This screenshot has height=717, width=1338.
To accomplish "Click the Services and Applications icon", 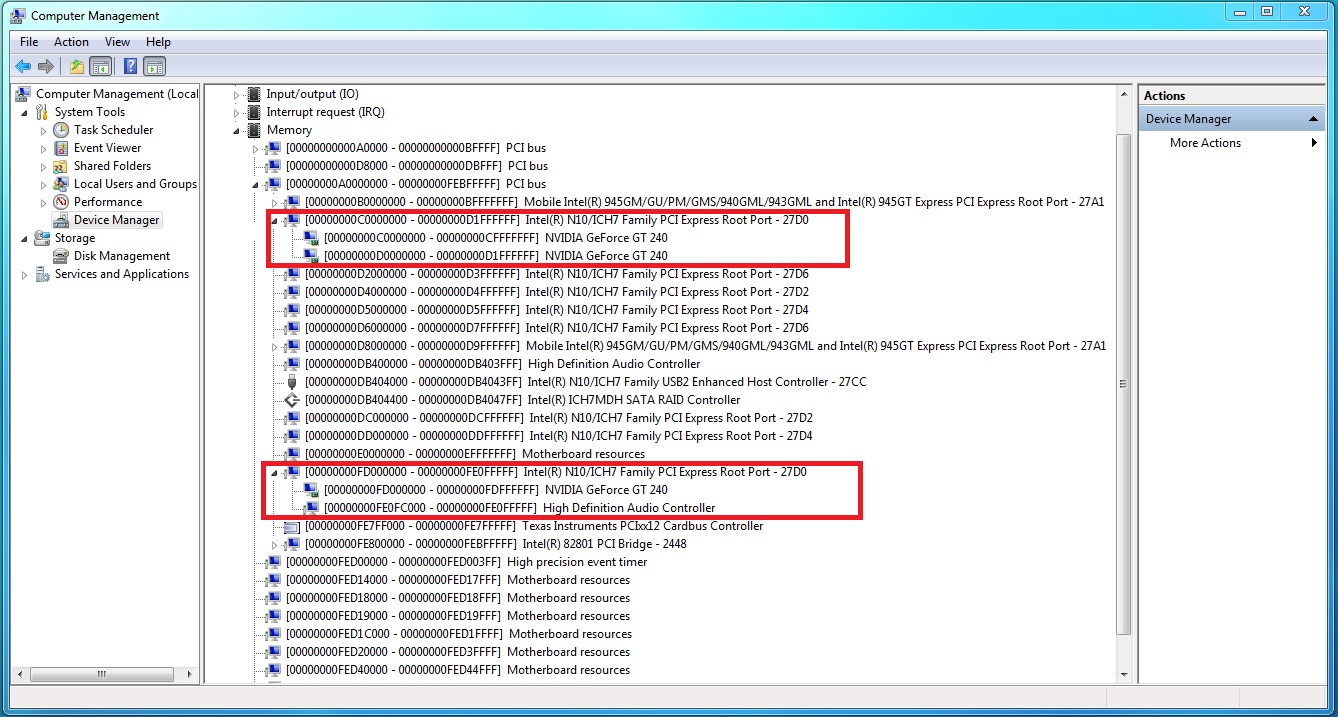I will tap(42, 274).
